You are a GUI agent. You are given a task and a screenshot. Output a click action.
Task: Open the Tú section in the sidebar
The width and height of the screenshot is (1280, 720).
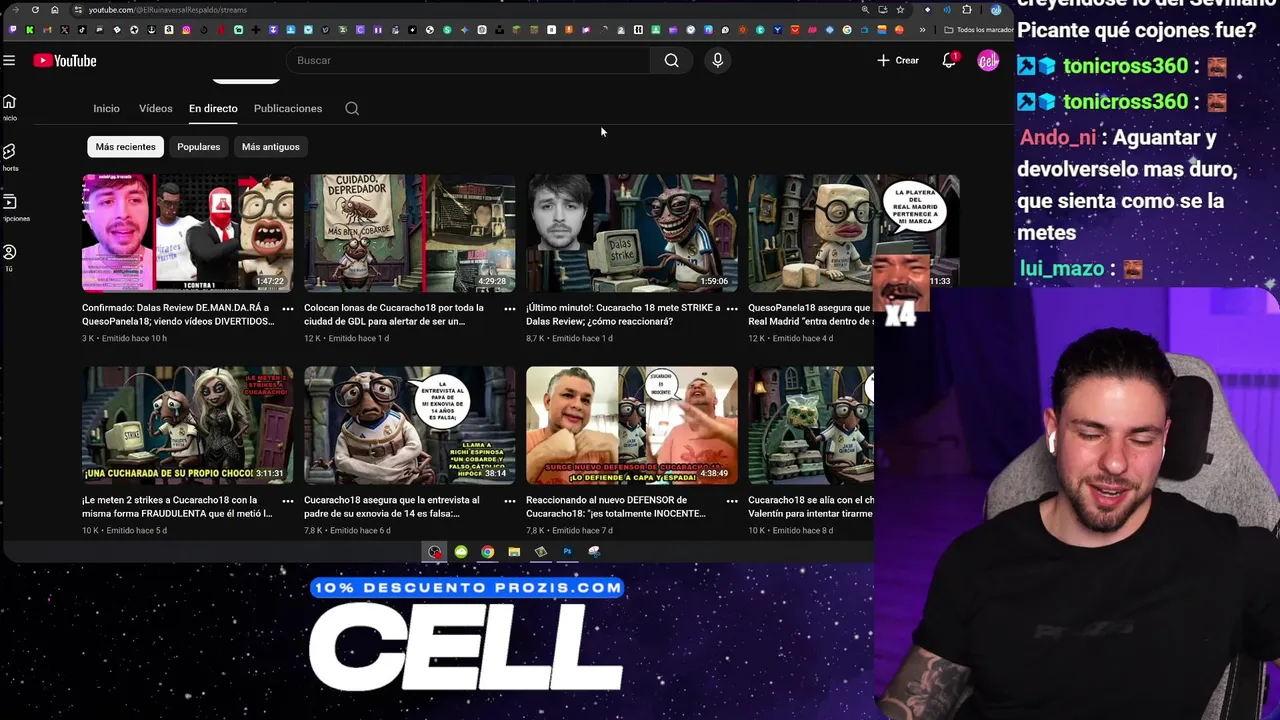click(x=9, y=258)
